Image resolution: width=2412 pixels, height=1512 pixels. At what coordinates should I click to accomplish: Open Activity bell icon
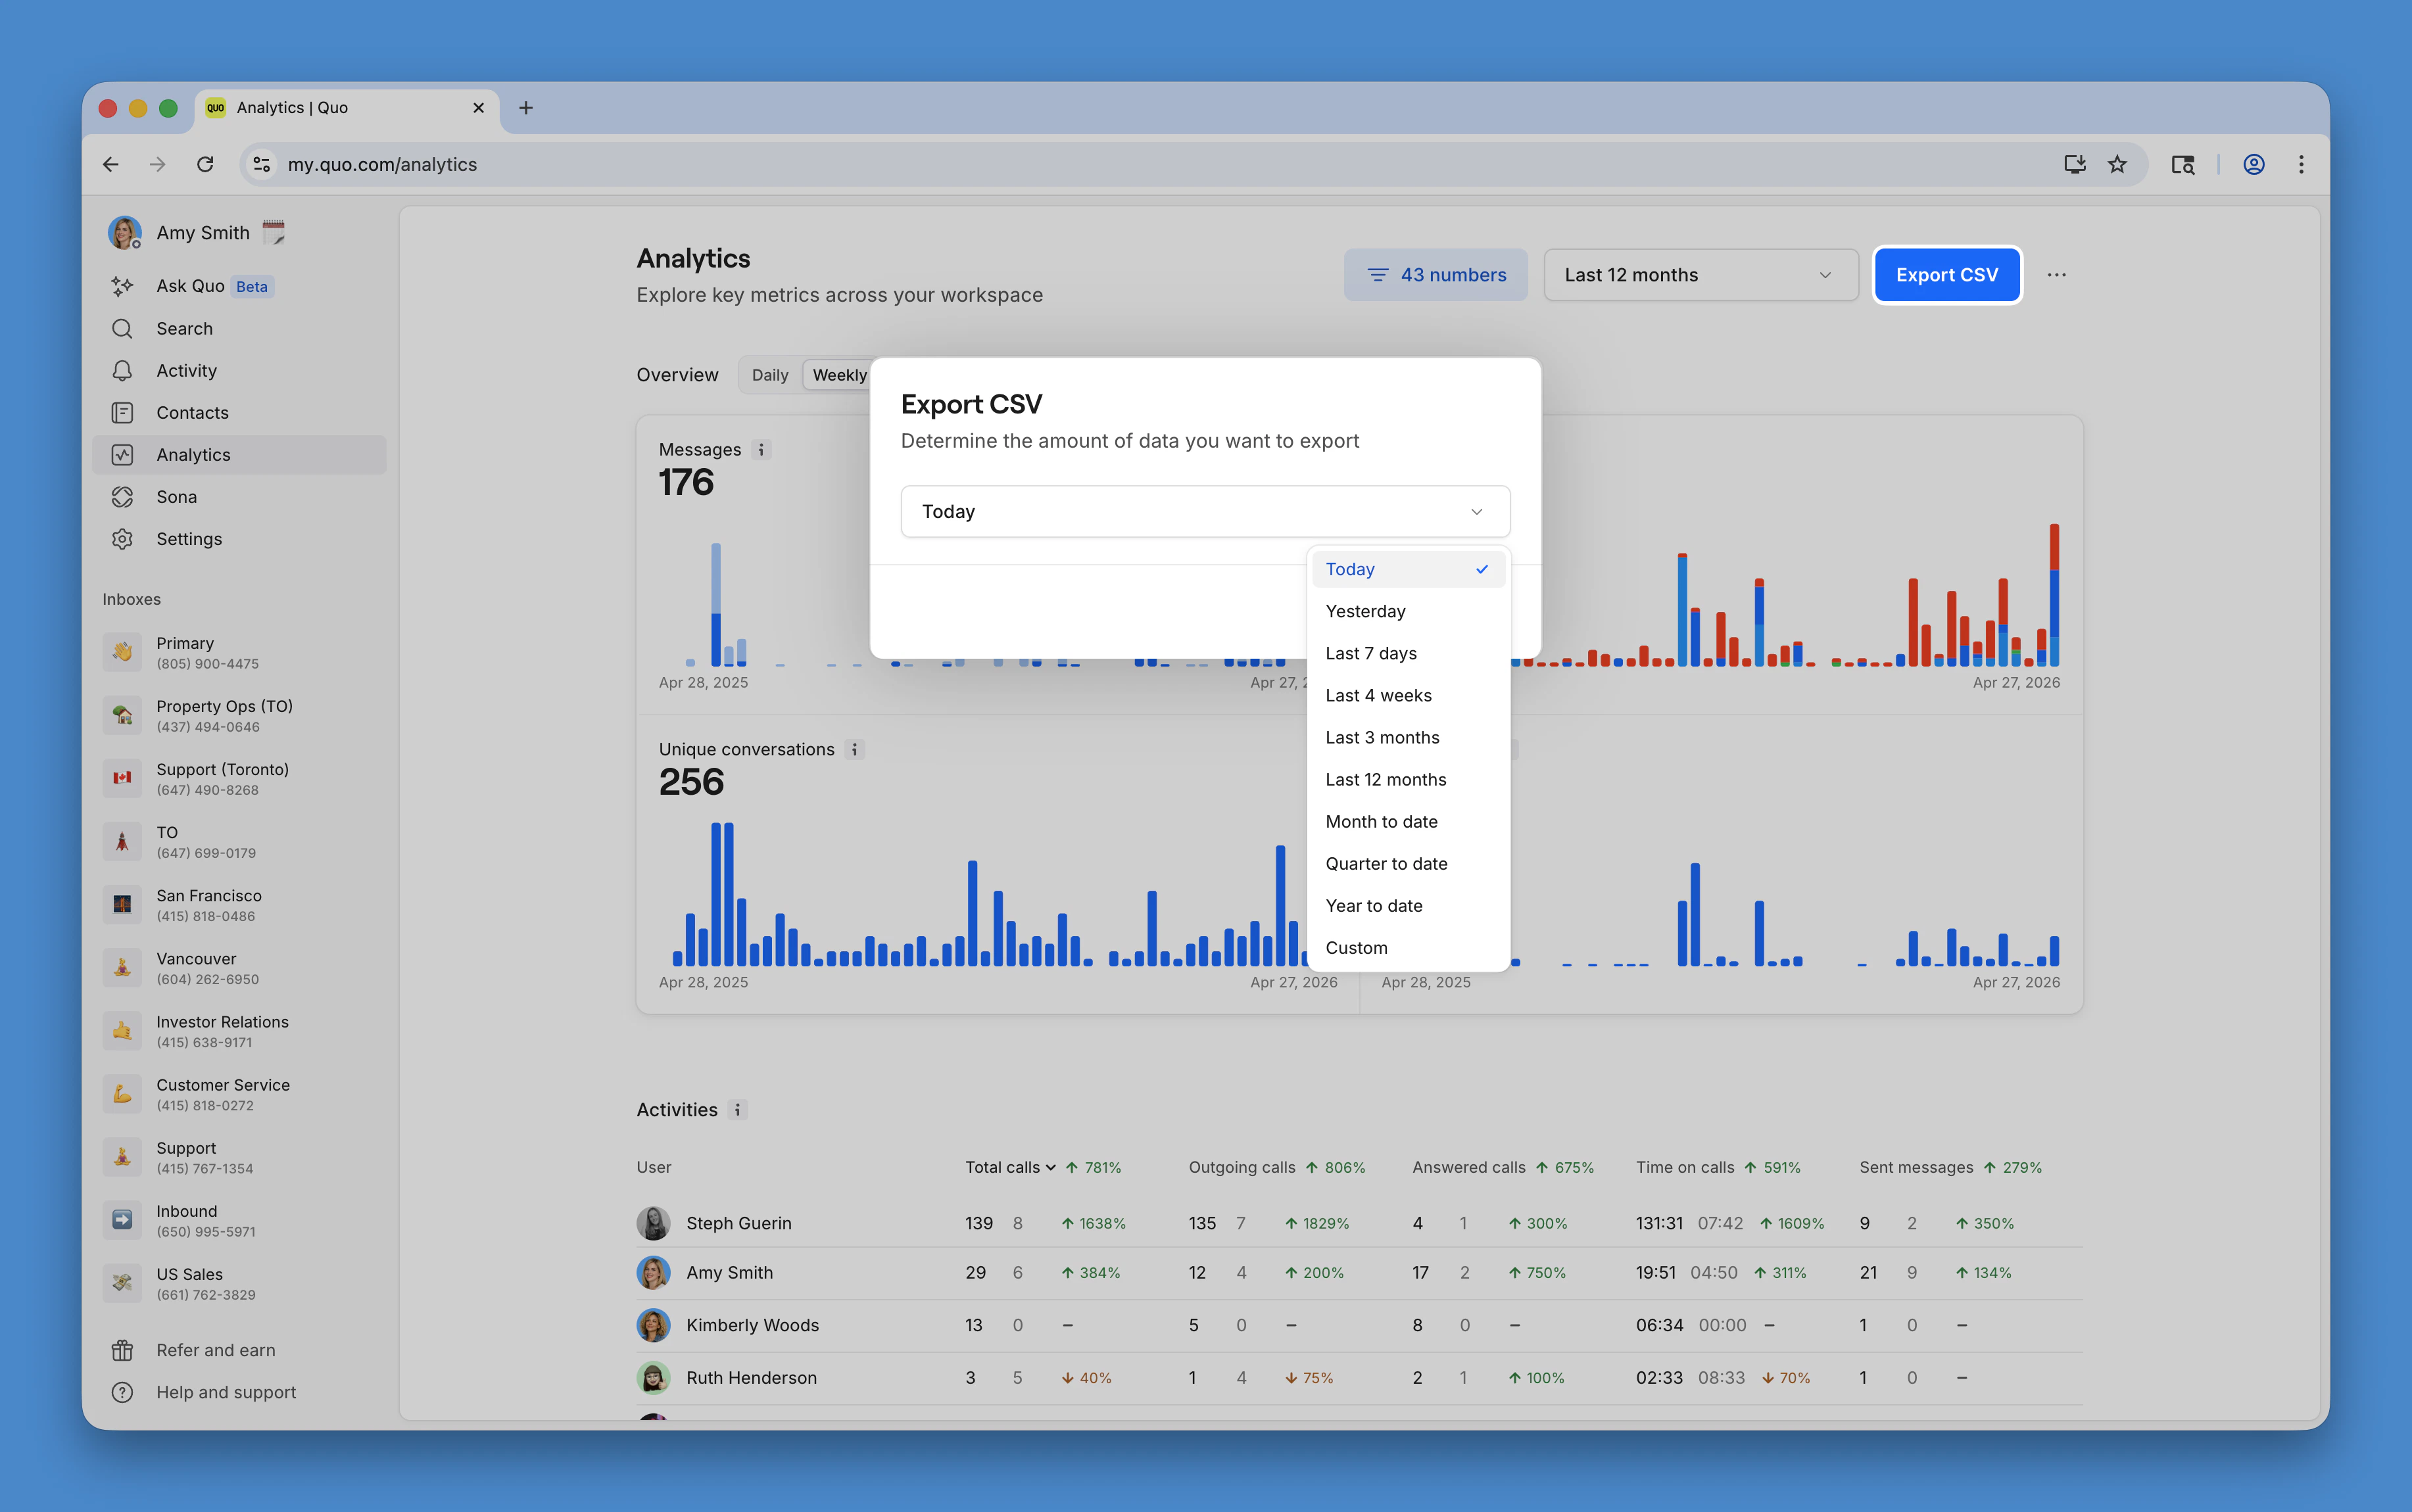click(122, 370)
